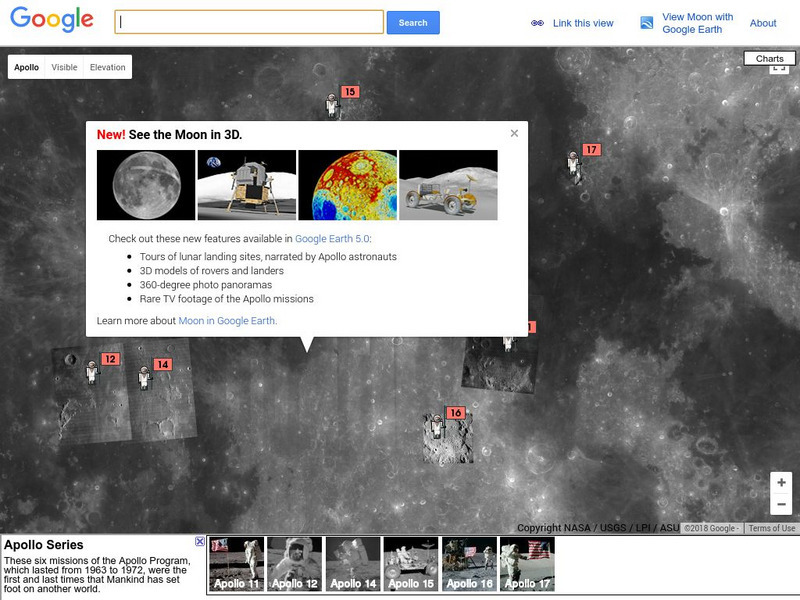Open Link this view
This screenshot has height=600, width=800.
pyautogui.click(x=583, y=23)
